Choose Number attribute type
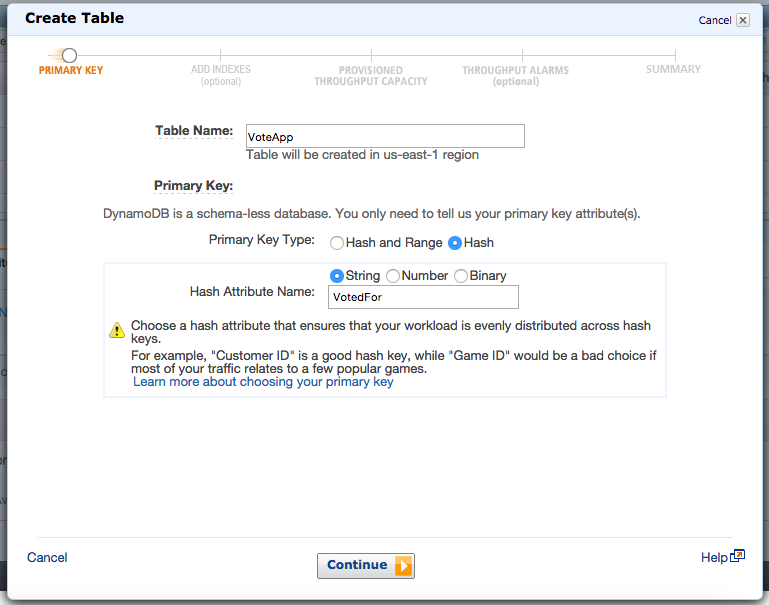 coord(392,276)
